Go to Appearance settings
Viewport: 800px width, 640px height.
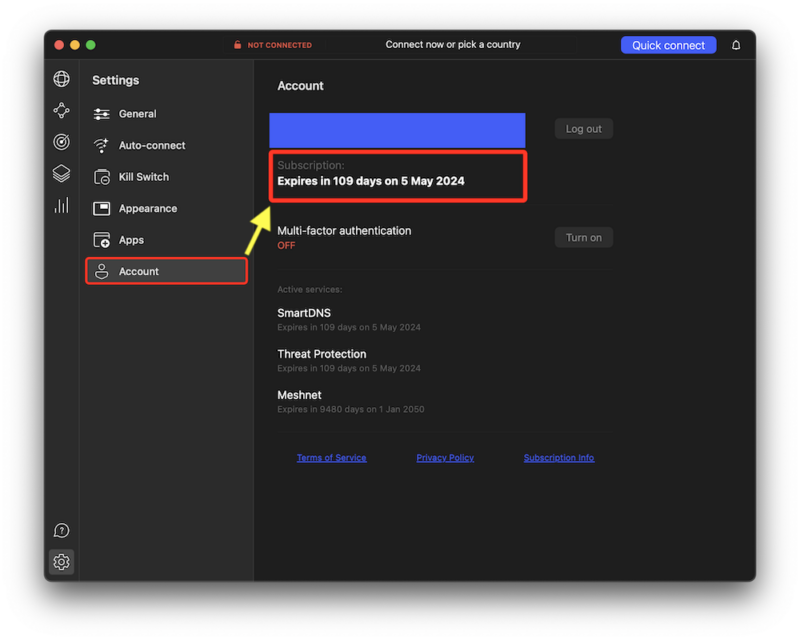pos(166,208)
